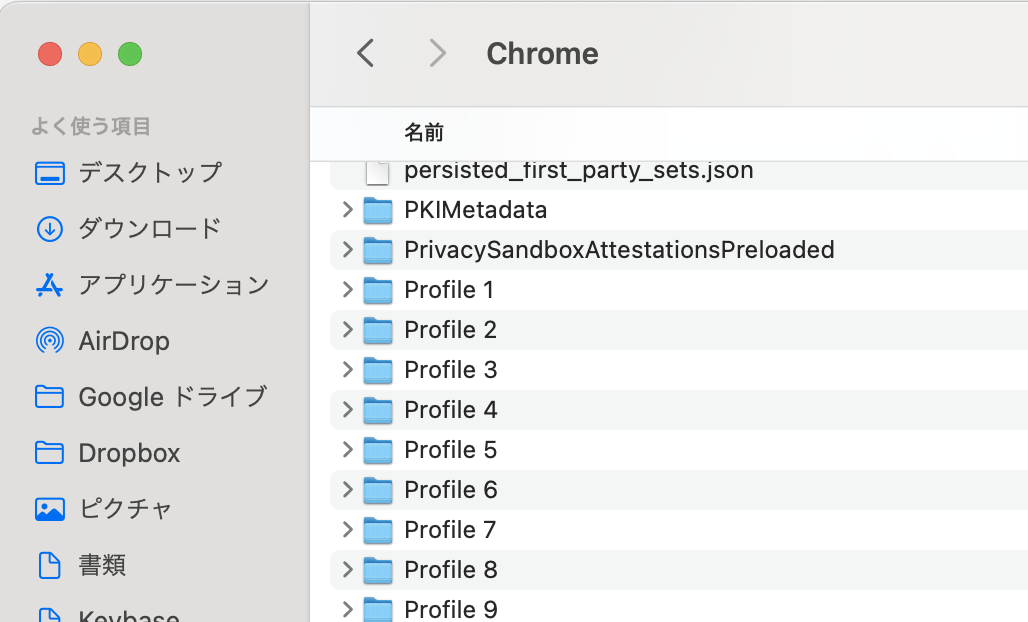Select the Profile 3 folder row
The width and height of the screenshot is (1028, 622).
click(450, 370)
